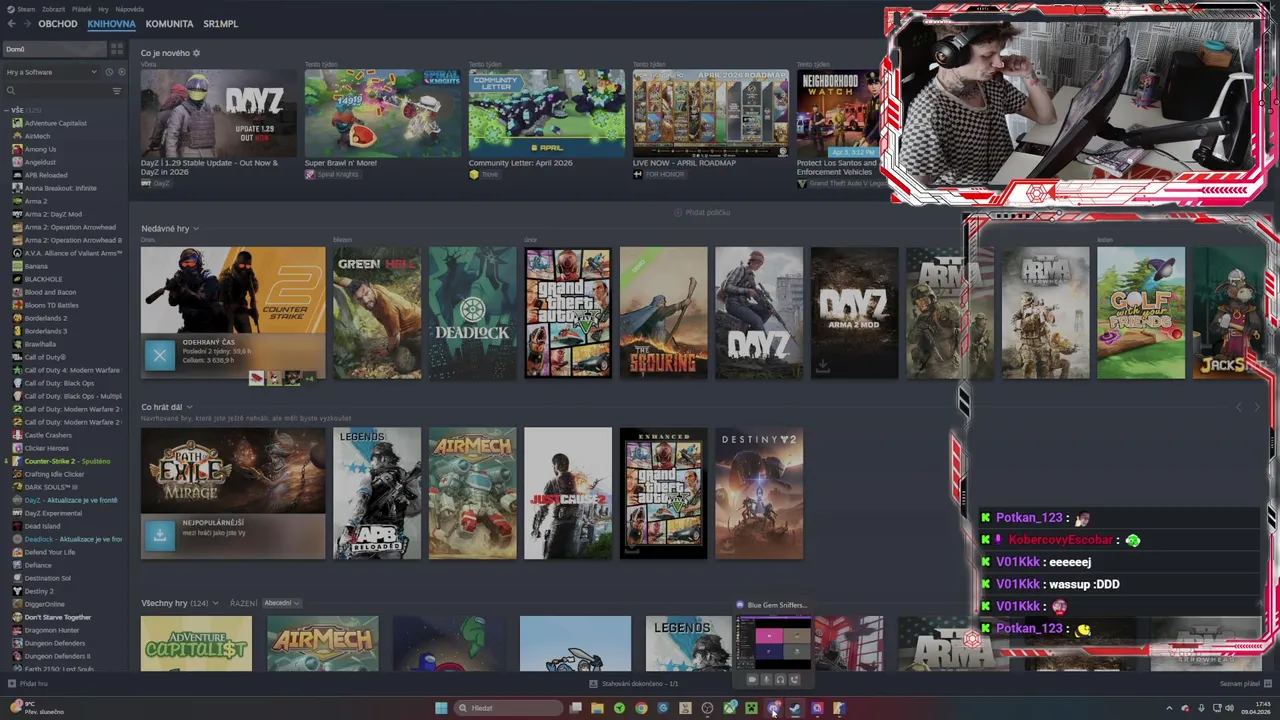Viewport: 1280px width, 720px height.
Task: Open the Nápověda menu
Action: (129, 9)
